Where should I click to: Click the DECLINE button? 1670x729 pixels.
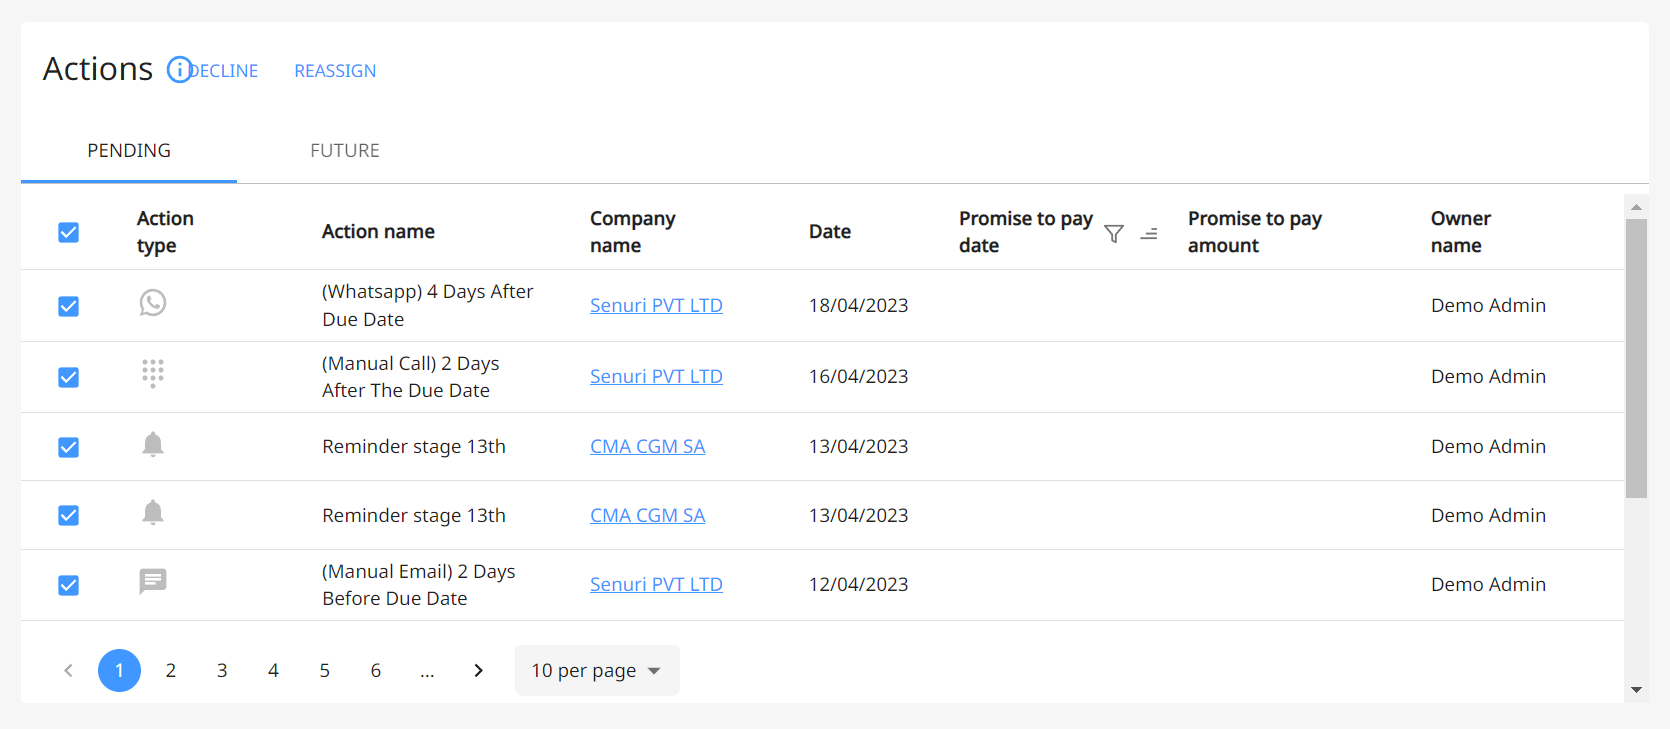pos(225,71)
